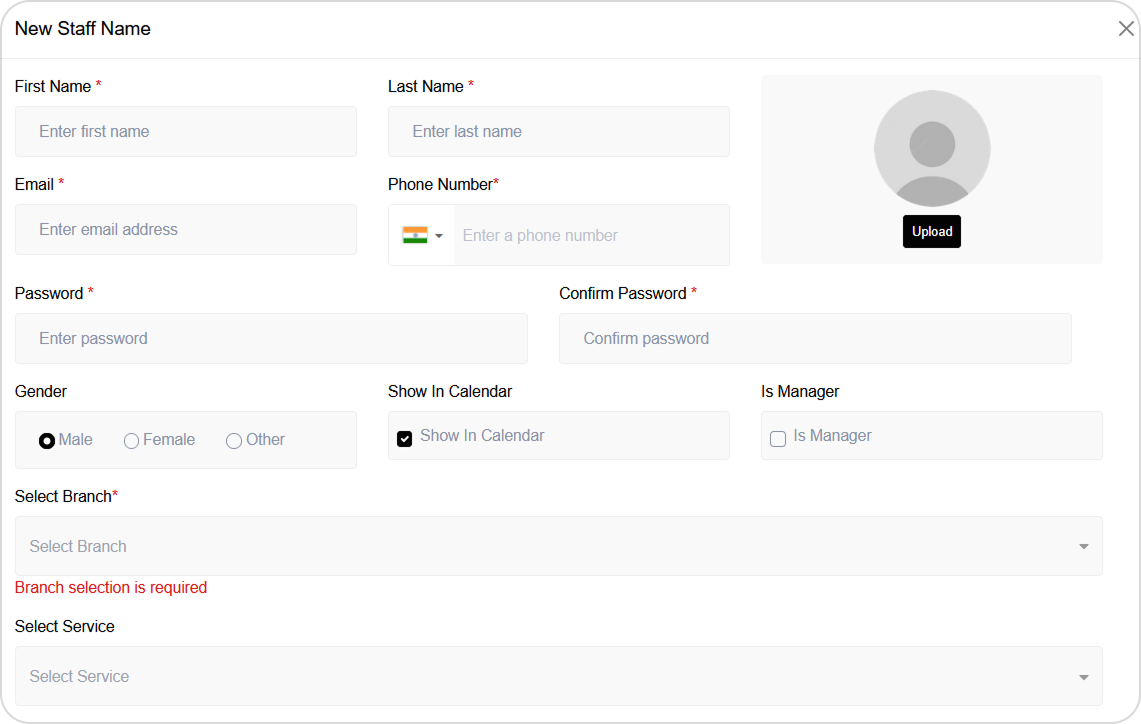Click the Upload photo button
The height and width of the screenshot is (724, 1141).
pos(932,231)
